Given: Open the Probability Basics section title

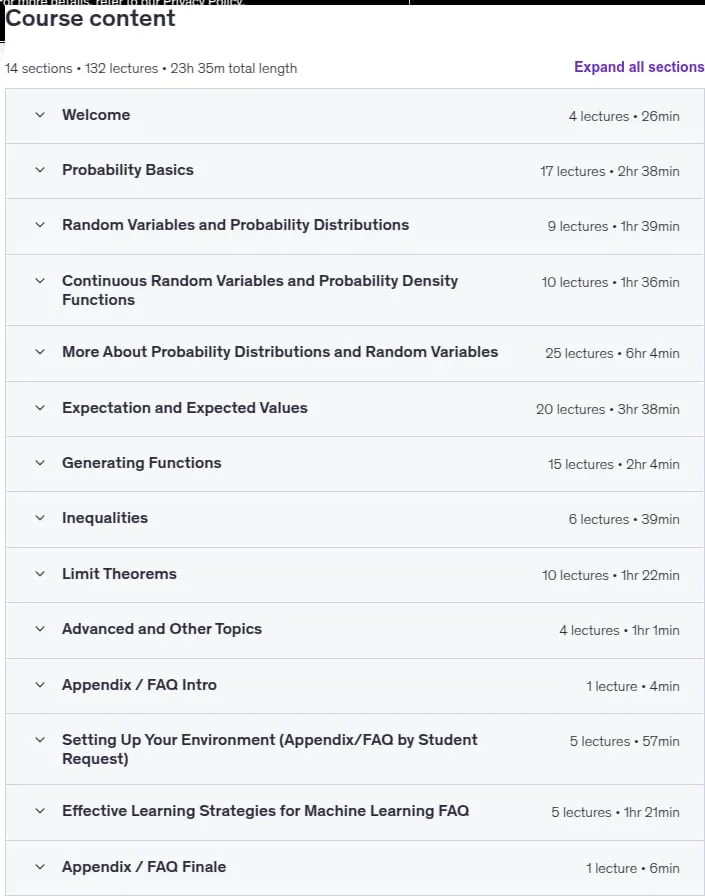Looking at the screenshot, I should [x=128, y=170].
